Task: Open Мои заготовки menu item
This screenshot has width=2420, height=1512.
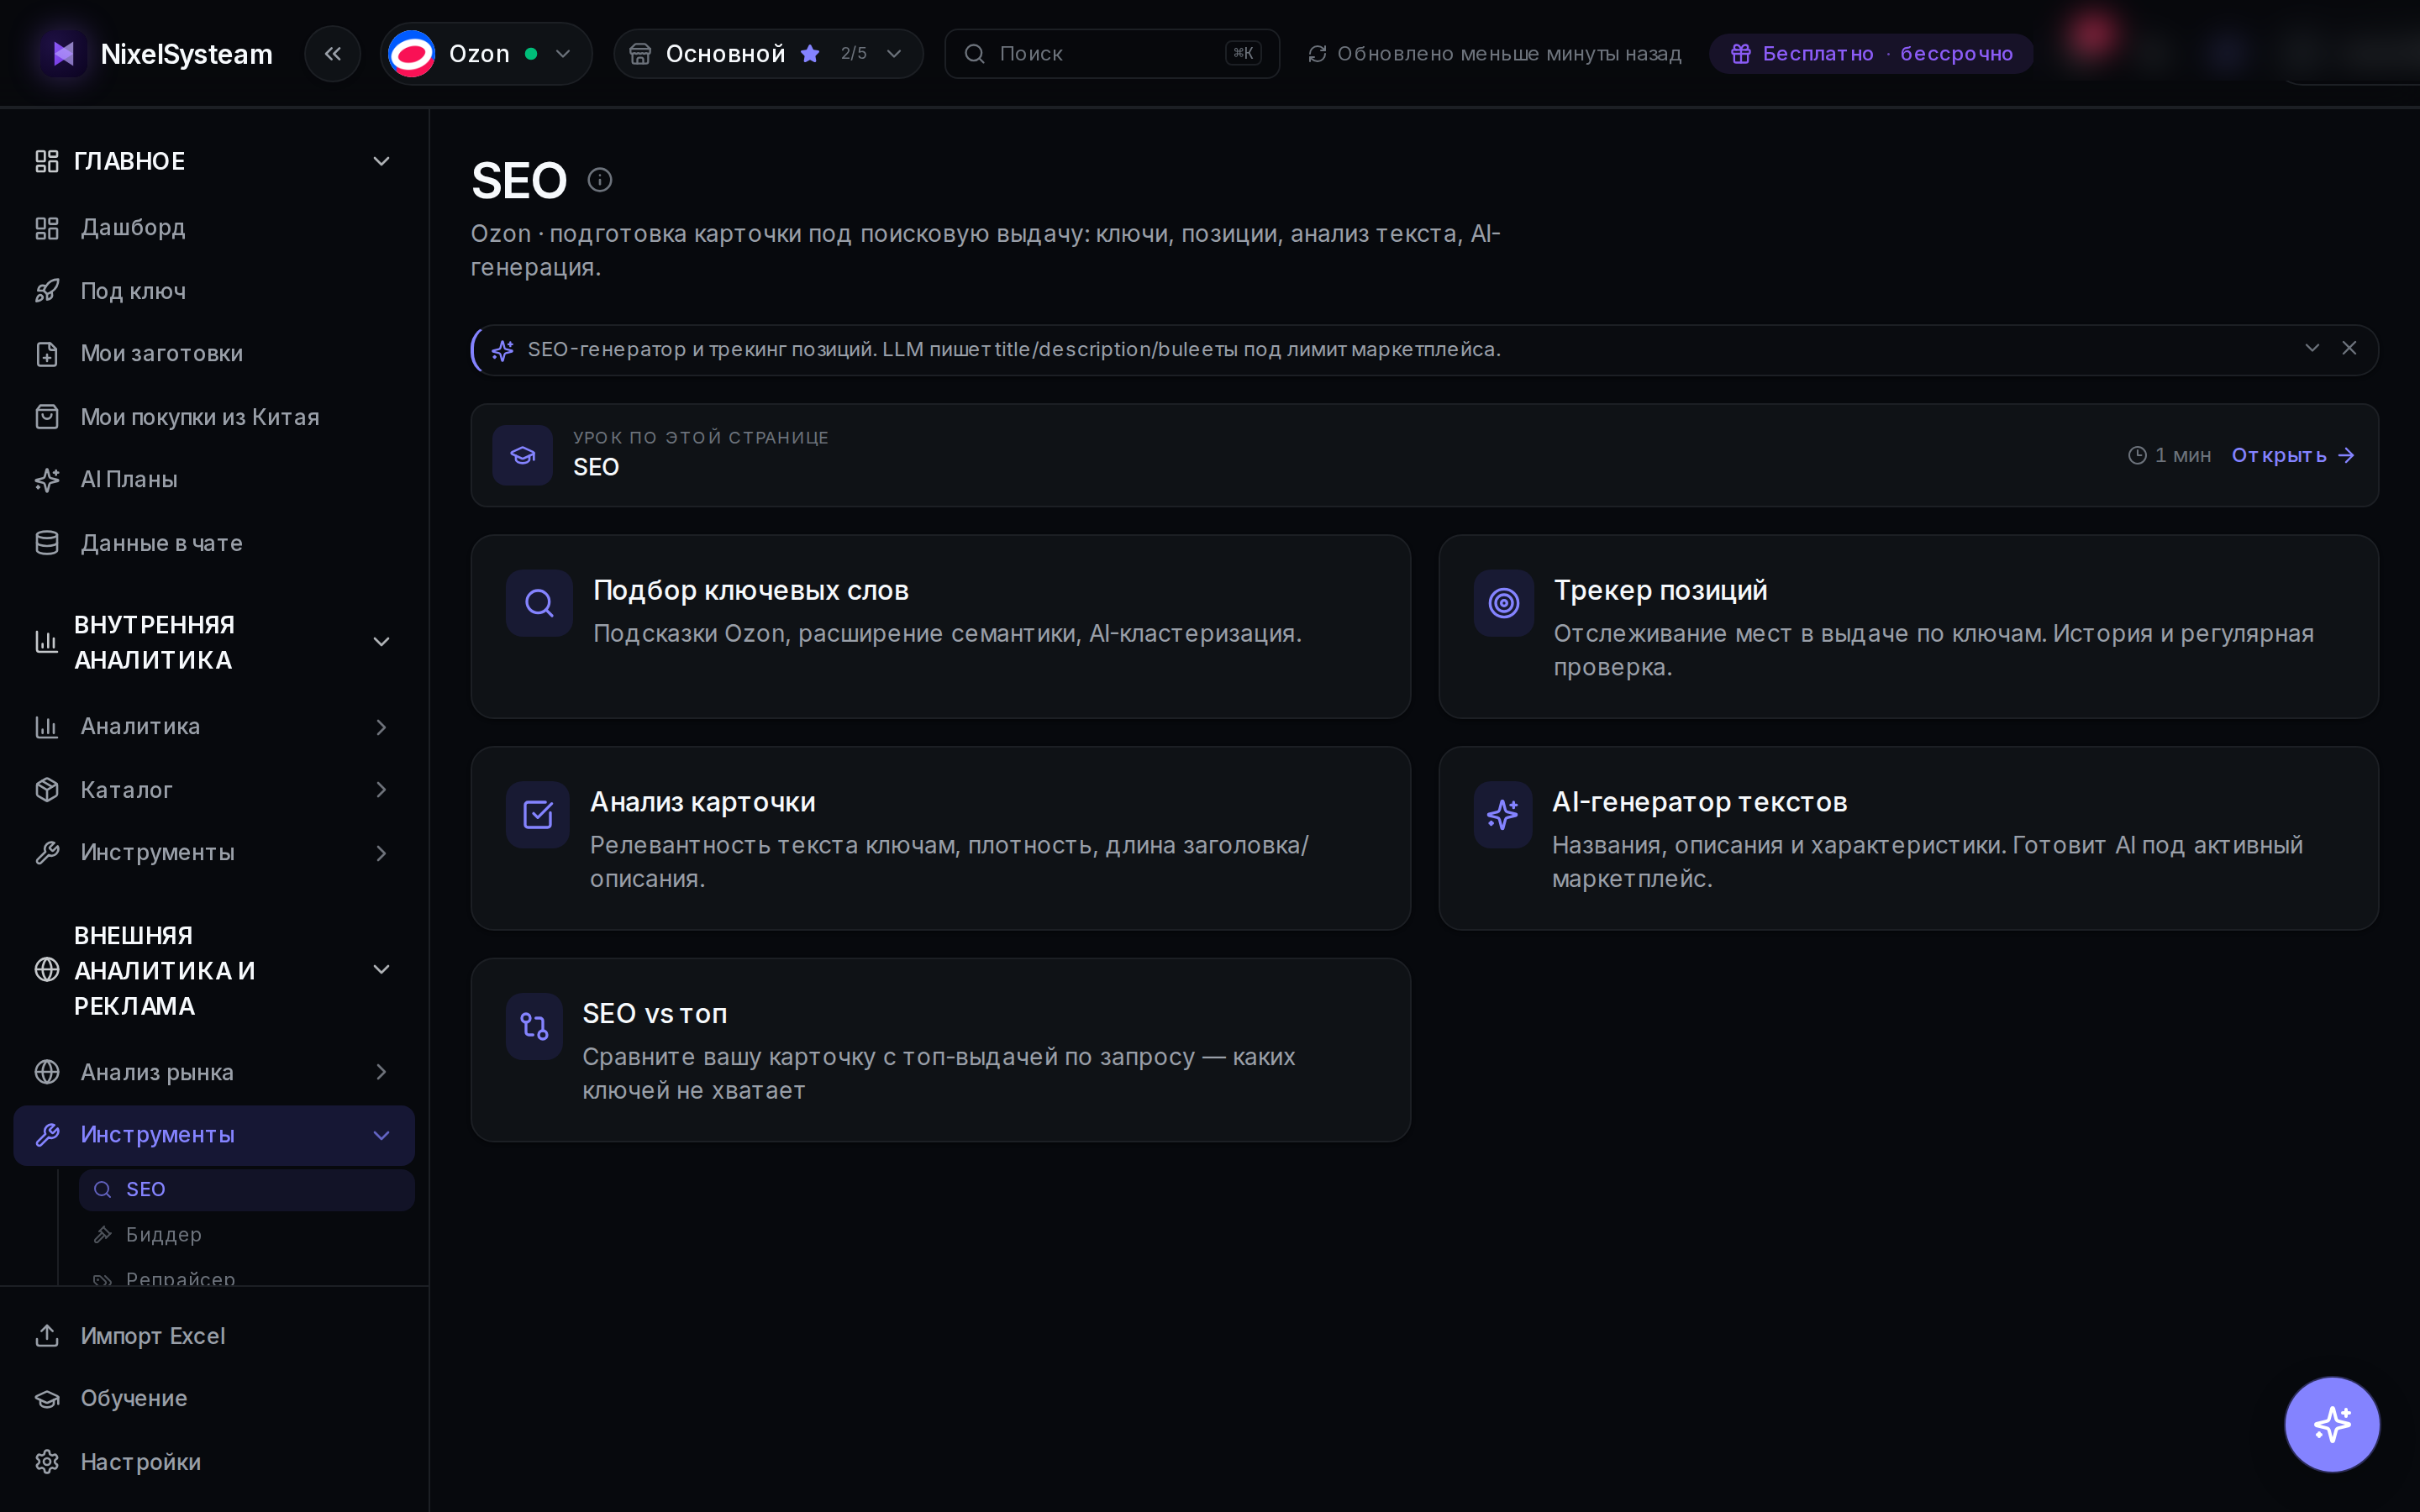Action: (214, 354)
